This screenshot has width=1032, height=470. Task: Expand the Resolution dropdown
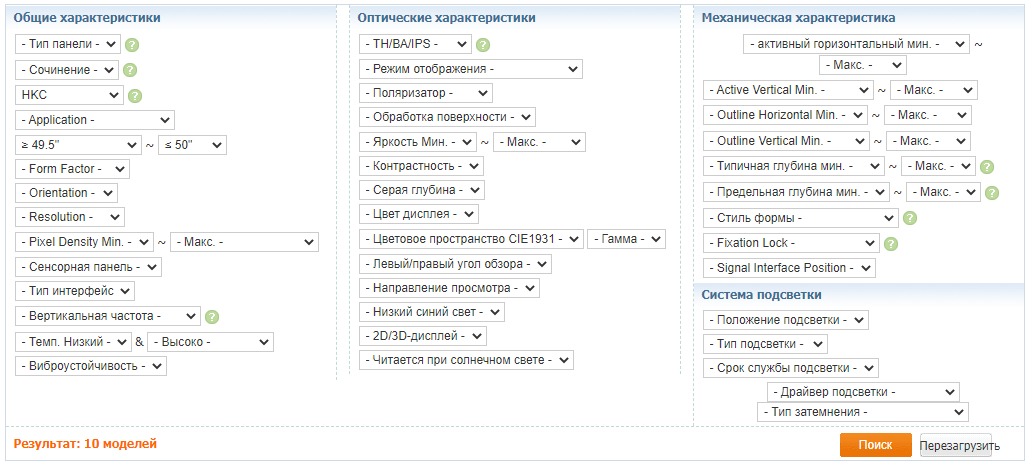(70, 217)
